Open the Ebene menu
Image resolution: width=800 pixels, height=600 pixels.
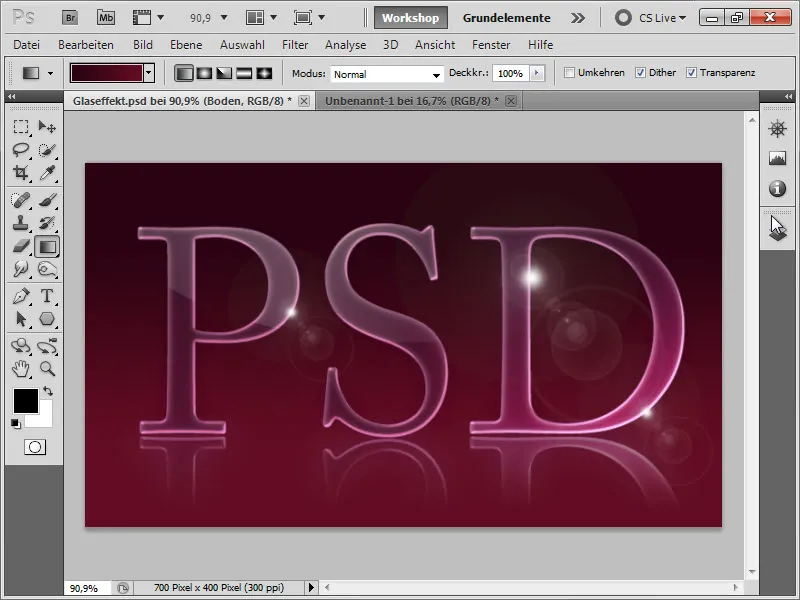tap(186, 45)
